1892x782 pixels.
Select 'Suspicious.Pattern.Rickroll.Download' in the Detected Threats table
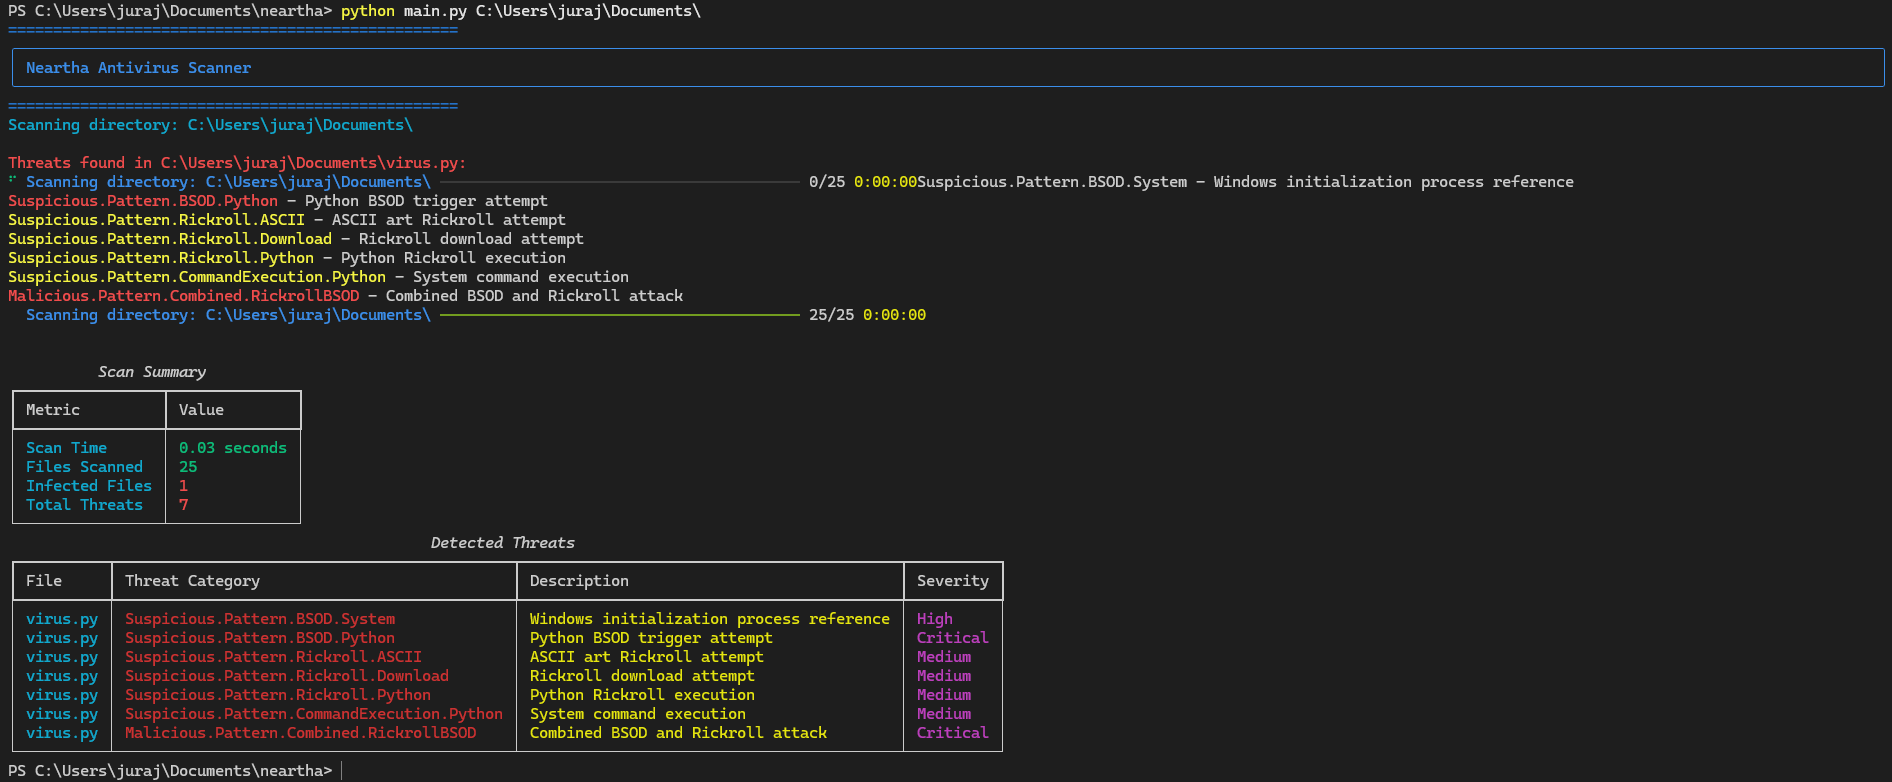tap(287, 676)
